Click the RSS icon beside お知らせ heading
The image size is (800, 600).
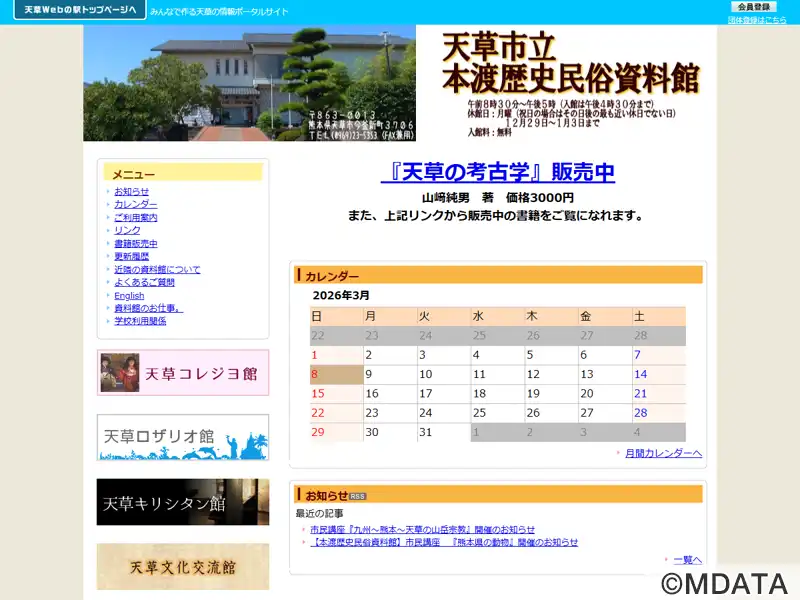point(358,496)
